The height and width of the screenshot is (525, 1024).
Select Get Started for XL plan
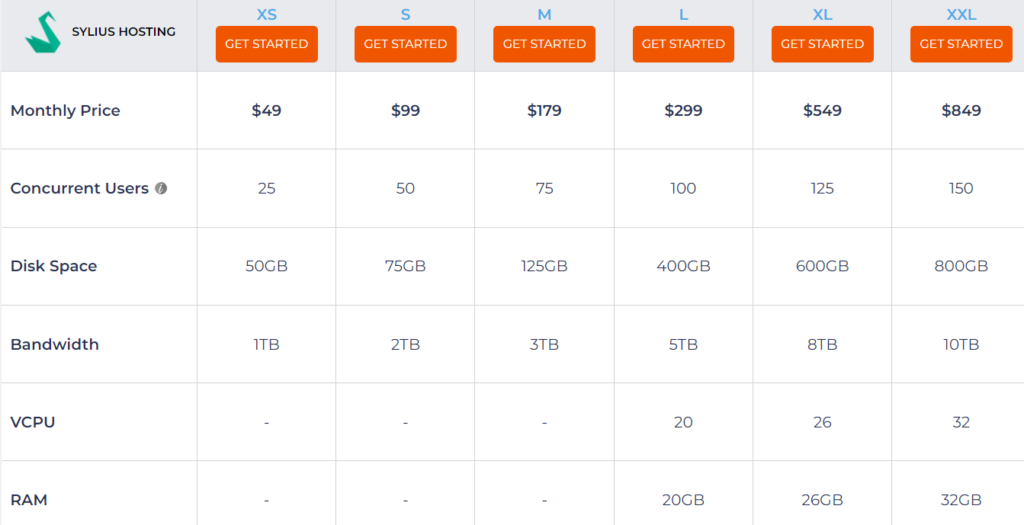(822, 44)
